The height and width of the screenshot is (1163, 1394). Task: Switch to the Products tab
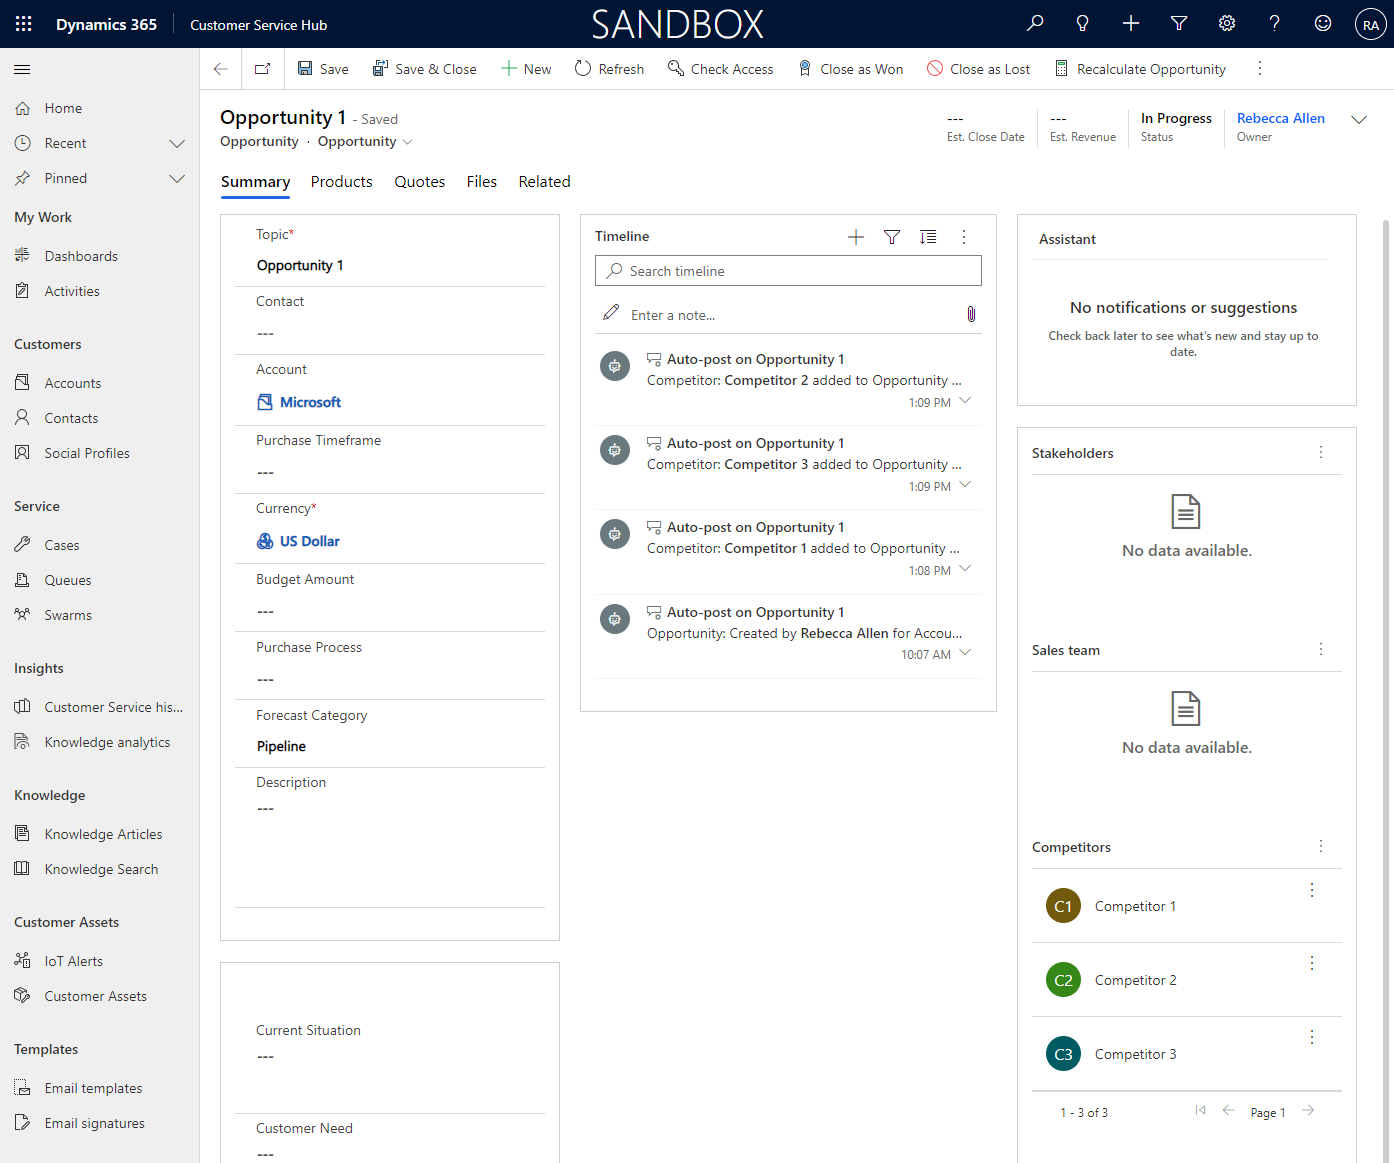point(341,182)
